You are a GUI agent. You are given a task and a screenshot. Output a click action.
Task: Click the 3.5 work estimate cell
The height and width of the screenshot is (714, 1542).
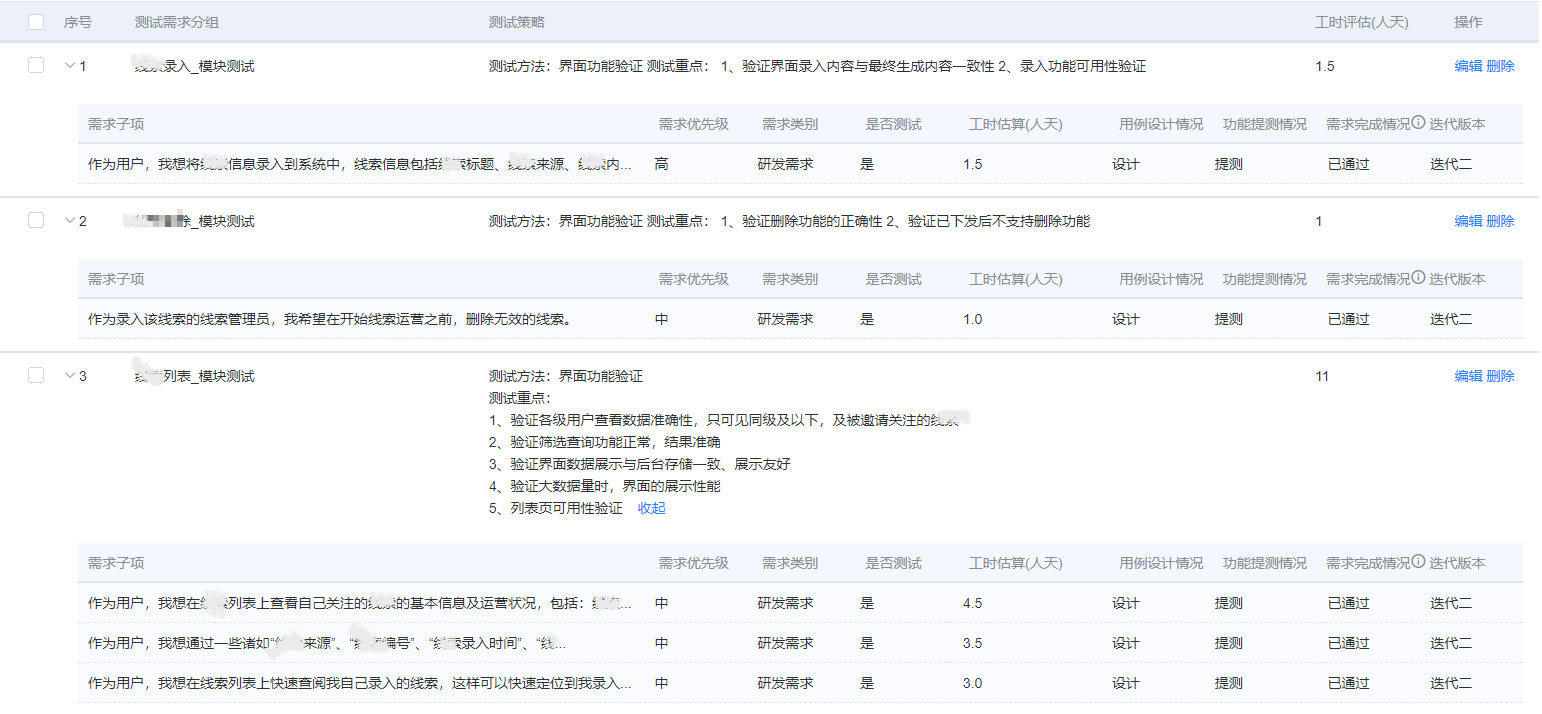972,643
